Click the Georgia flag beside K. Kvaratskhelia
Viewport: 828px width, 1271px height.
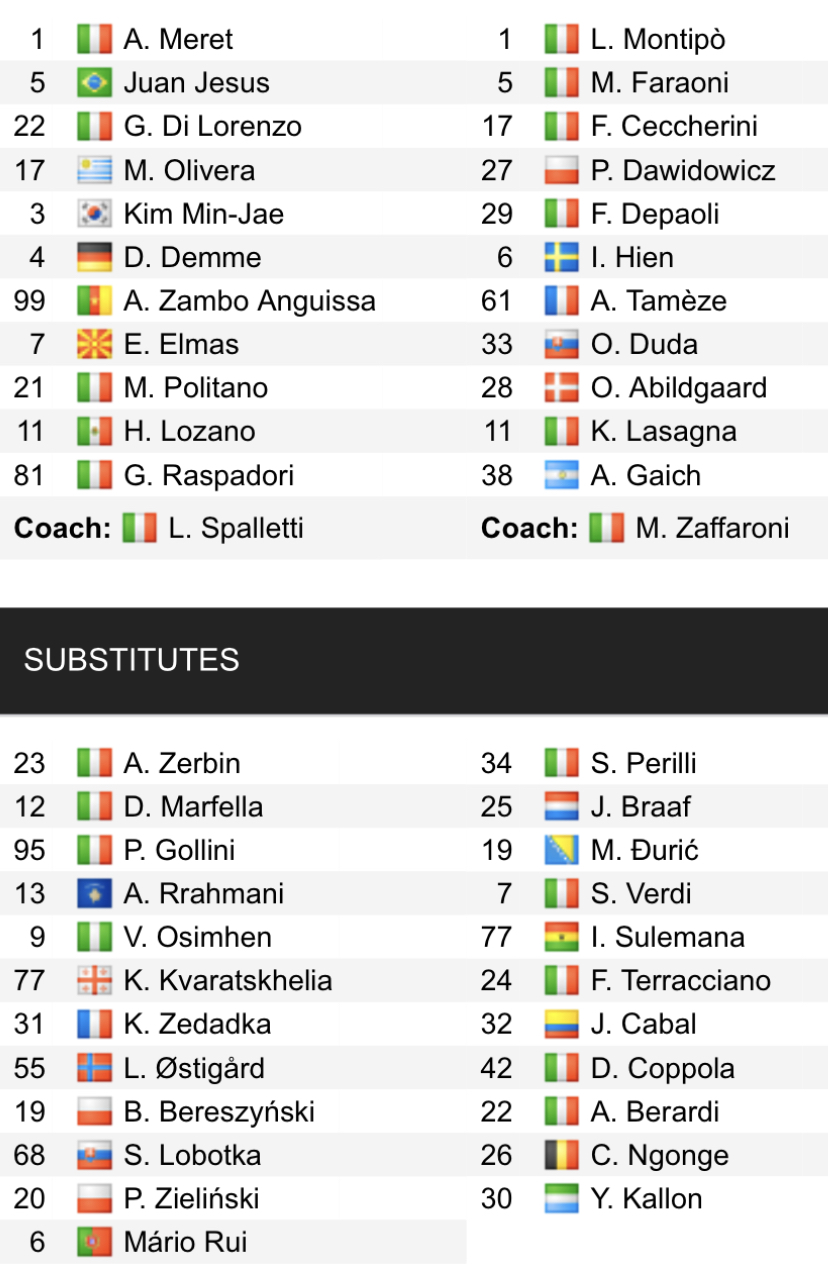point(94,981)
